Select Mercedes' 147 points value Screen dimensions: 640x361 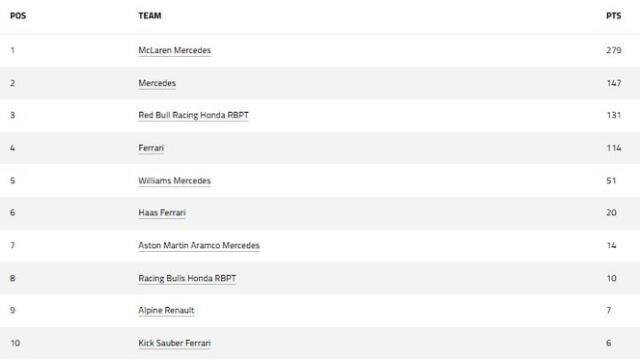[x=614, y=83]
